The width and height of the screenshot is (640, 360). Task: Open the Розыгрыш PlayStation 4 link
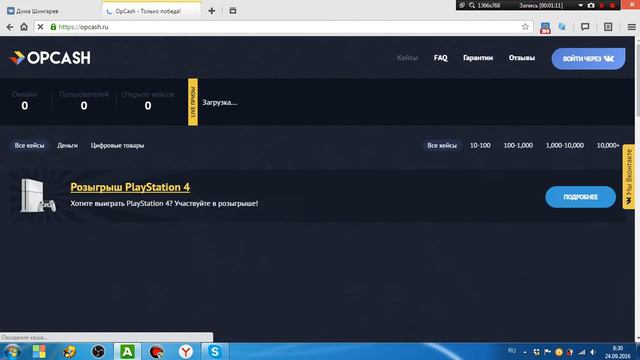(x=130, y=187)
